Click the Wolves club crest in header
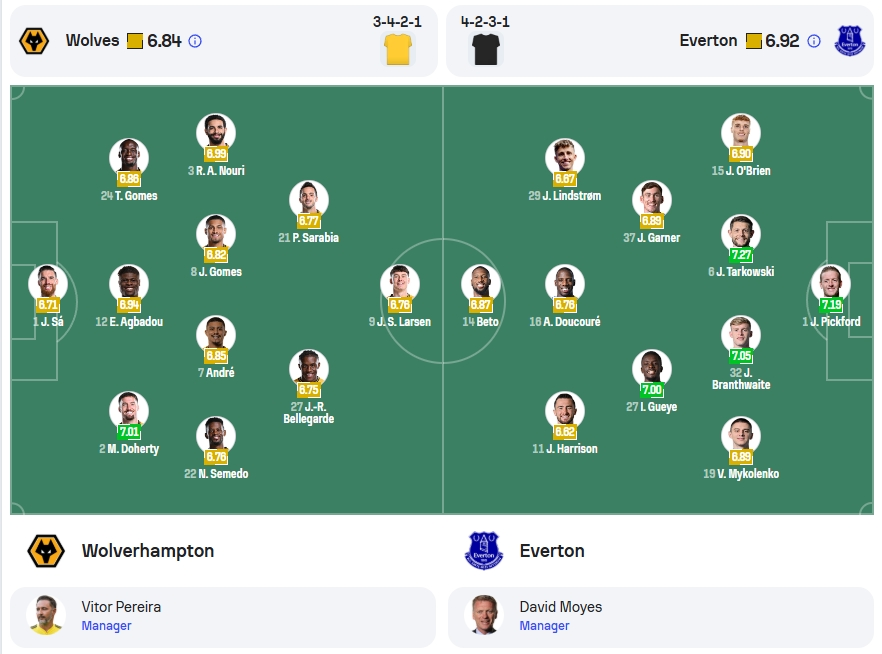Screen dimensions: 882x654 pyautogui.click(x=34, y=41)
